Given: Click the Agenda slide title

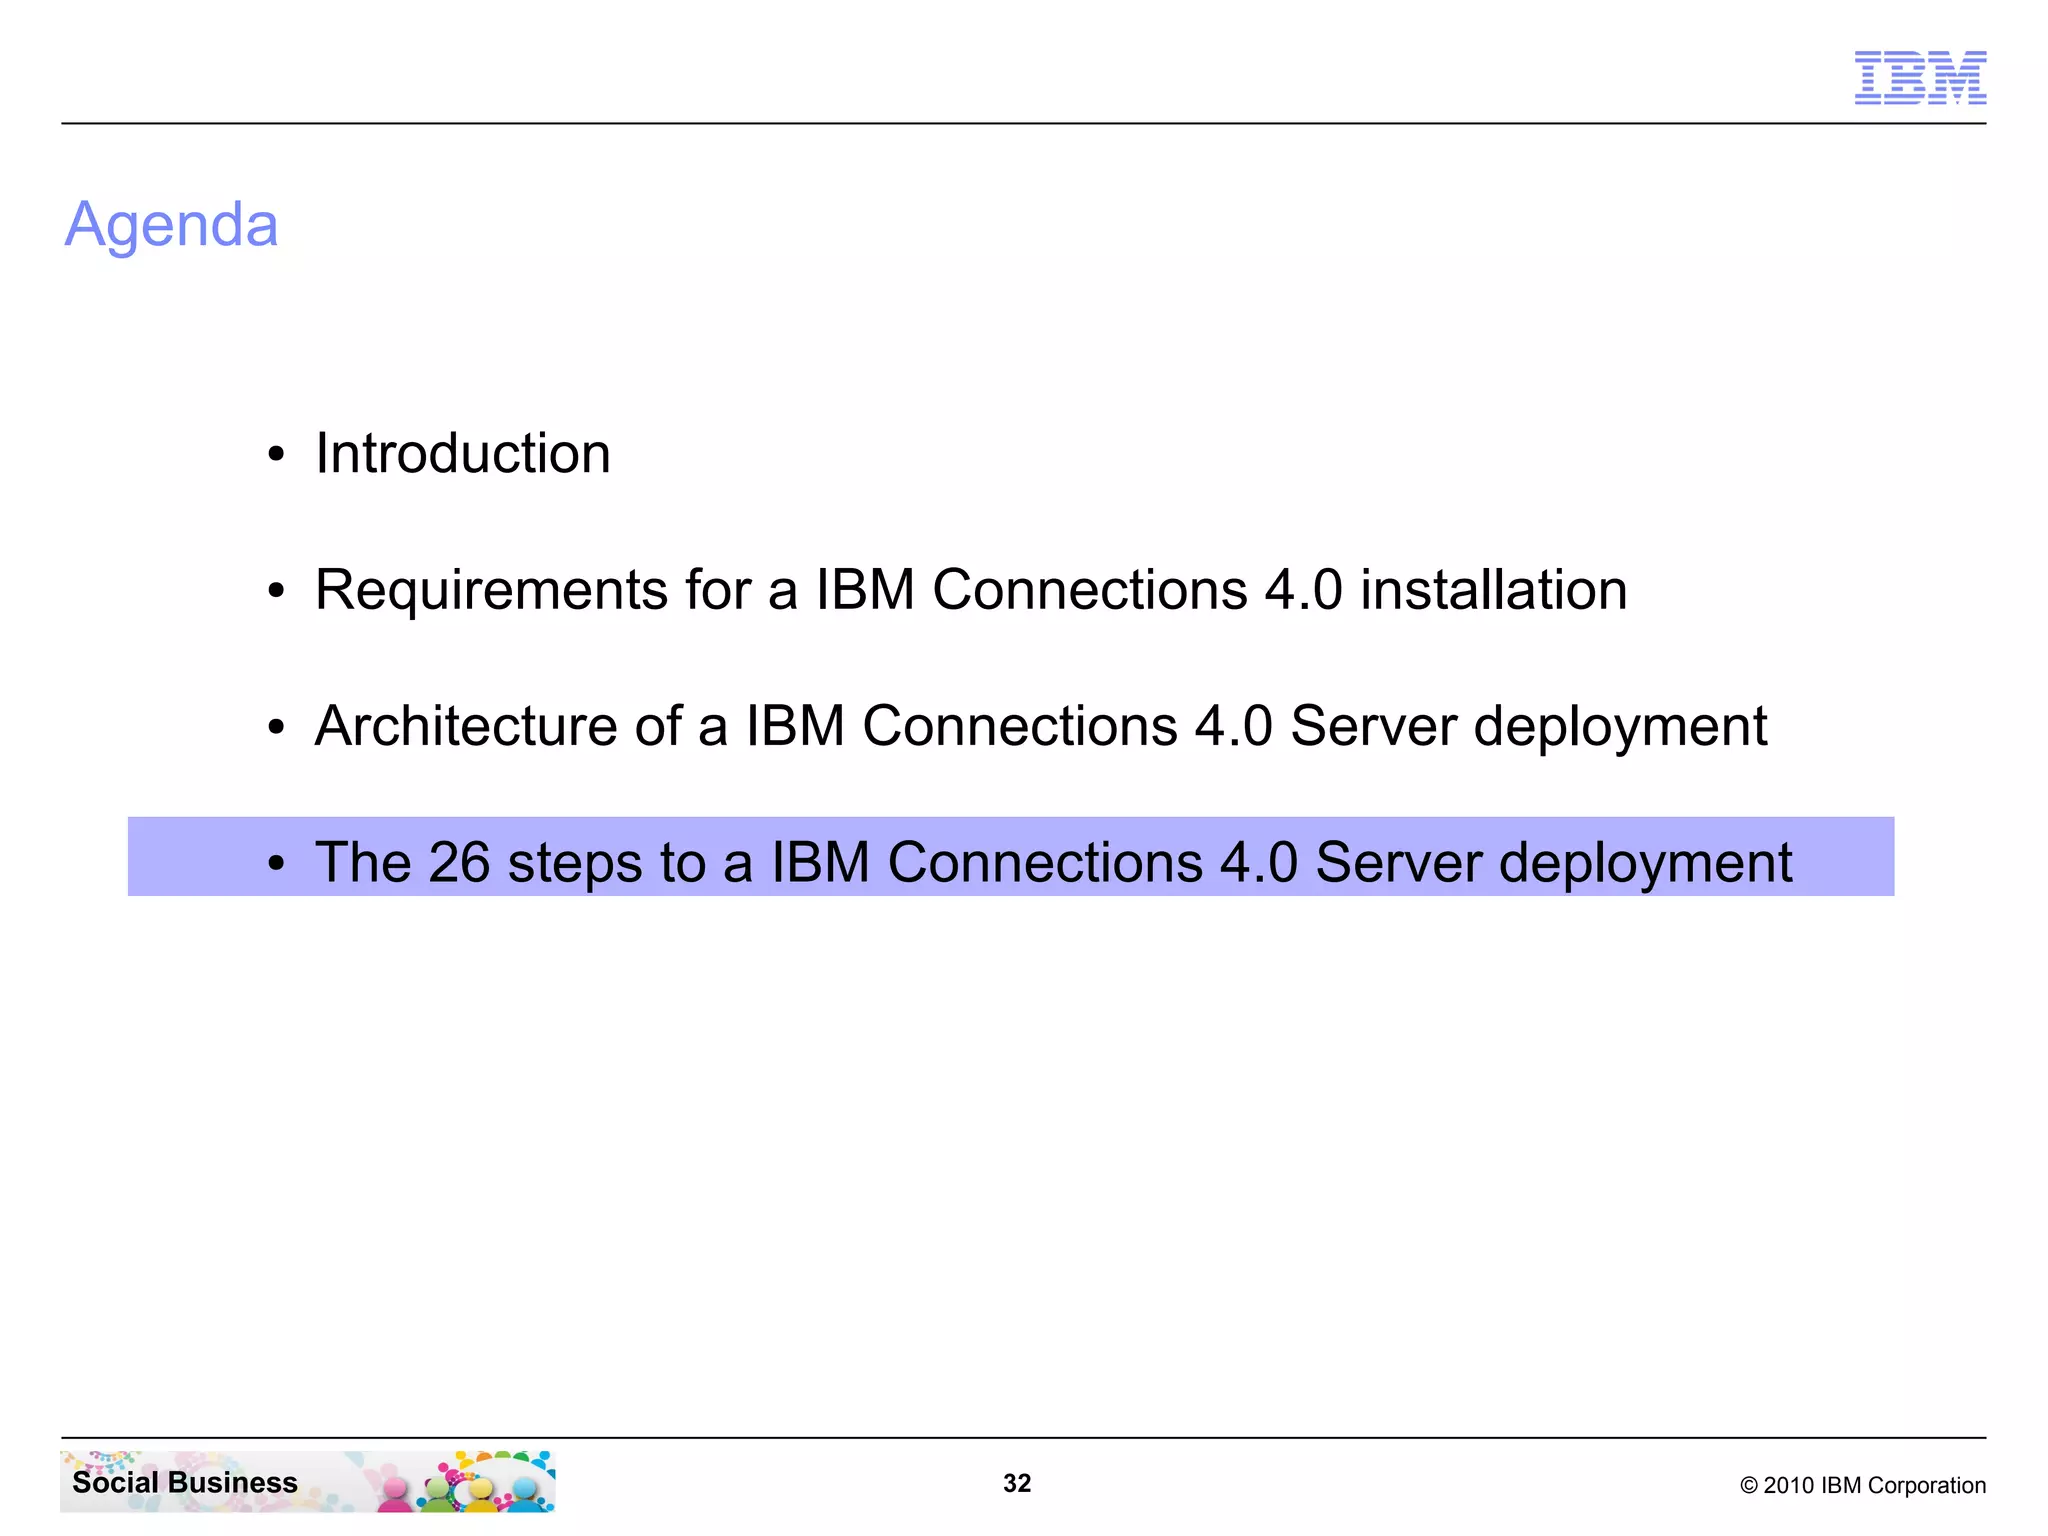Looking at the screenshot, I should (x=171, y=225).
